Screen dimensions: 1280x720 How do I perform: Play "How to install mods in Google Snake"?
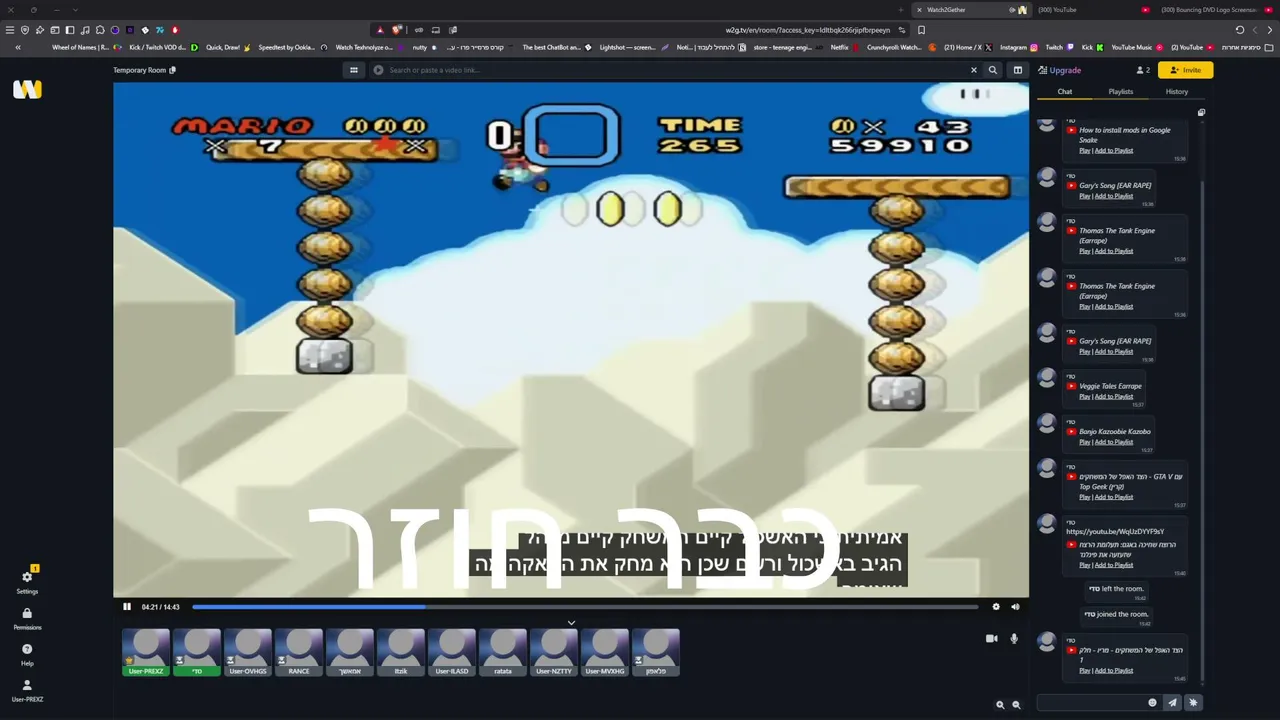coord(1084,151)
